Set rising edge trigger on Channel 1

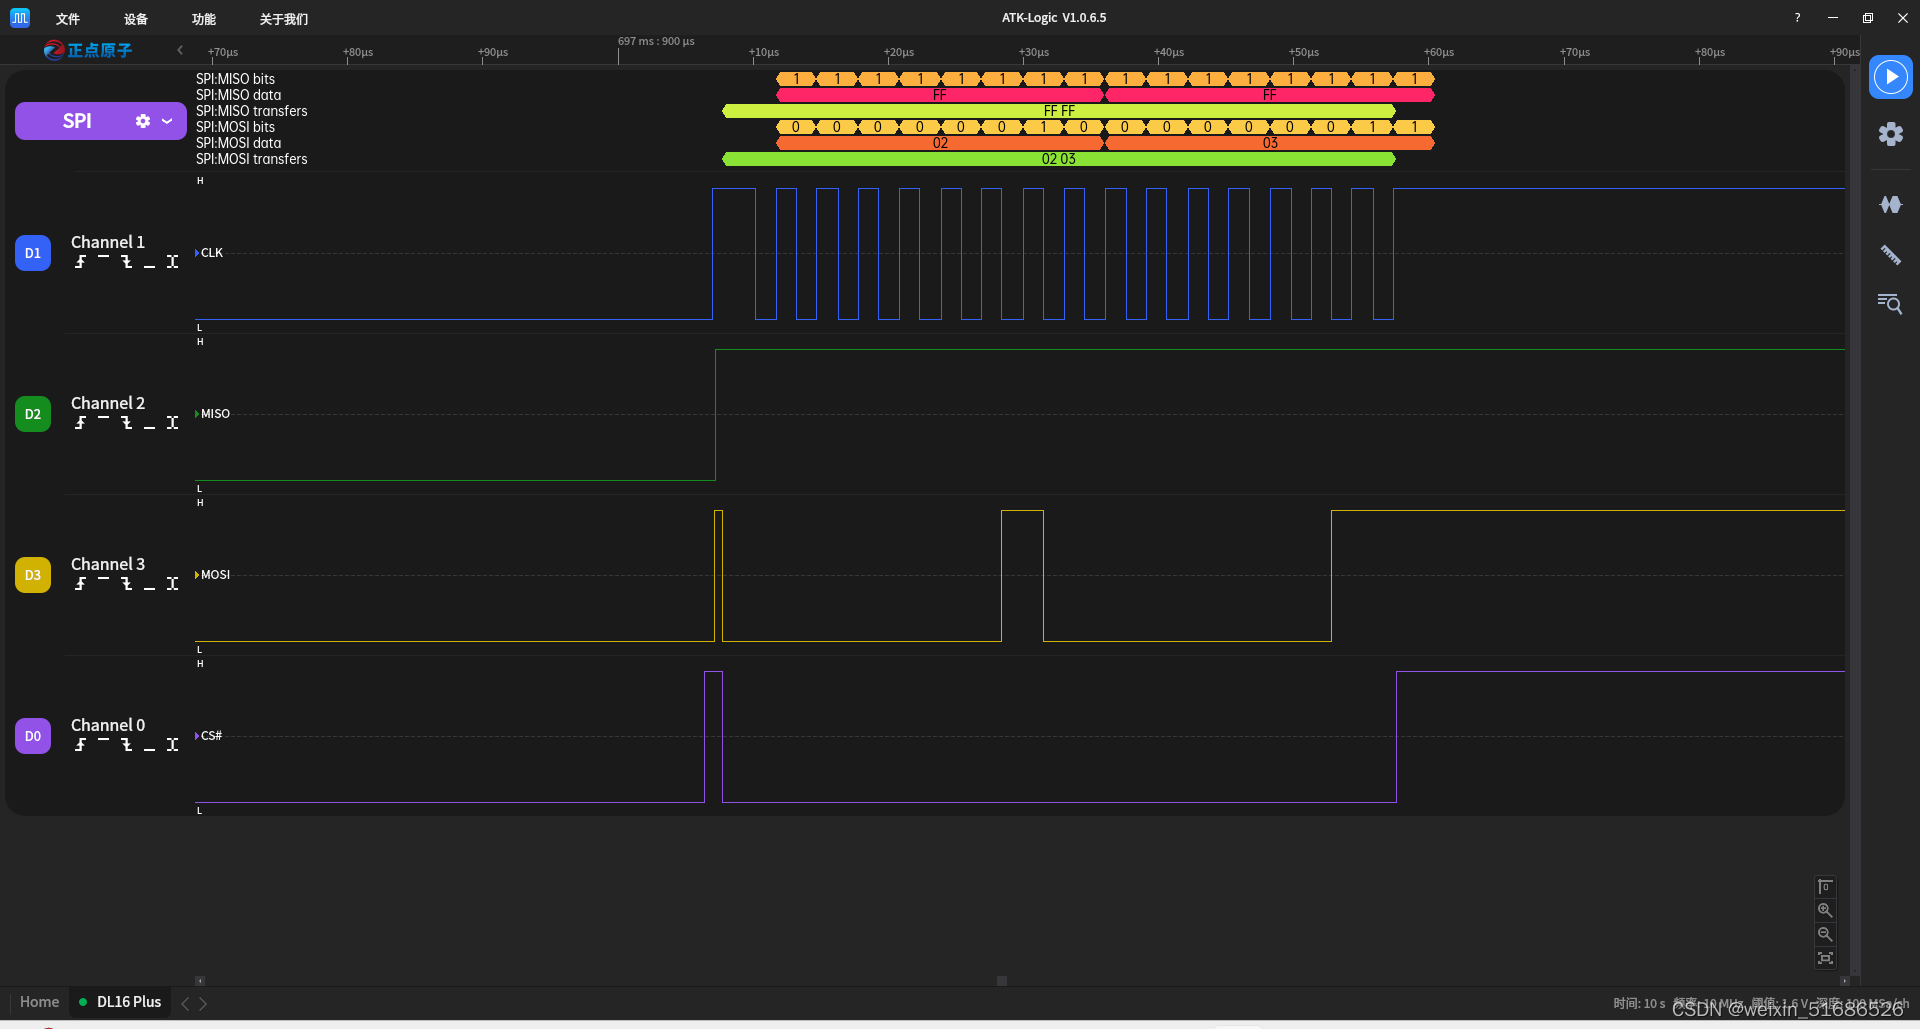[x=80, y=262]
